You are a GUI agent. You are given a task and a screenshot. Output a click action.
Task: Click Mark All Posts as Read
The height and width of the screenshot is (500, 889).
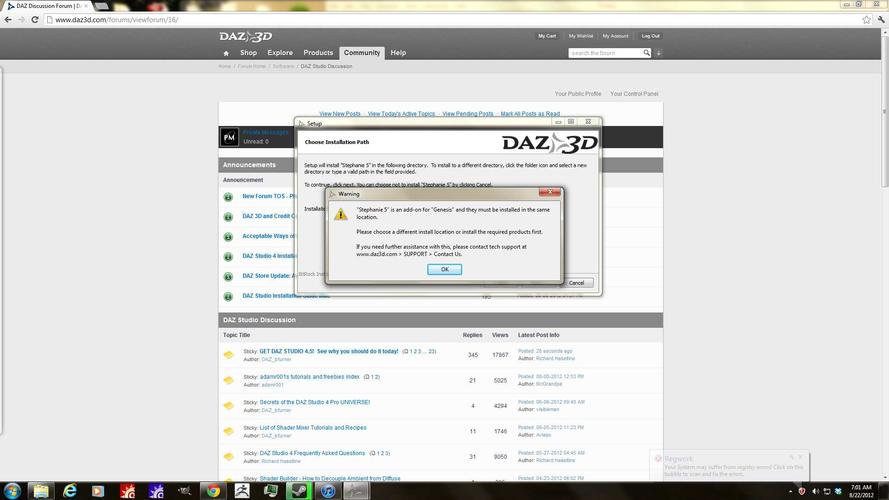tap(530, 114)
